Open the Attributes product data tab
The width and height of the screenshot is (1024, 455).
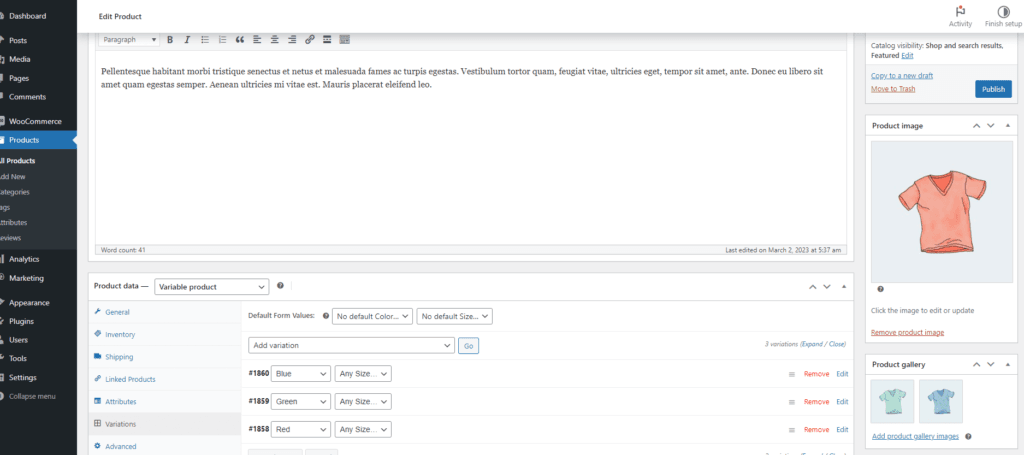click(x=165, y=401)
